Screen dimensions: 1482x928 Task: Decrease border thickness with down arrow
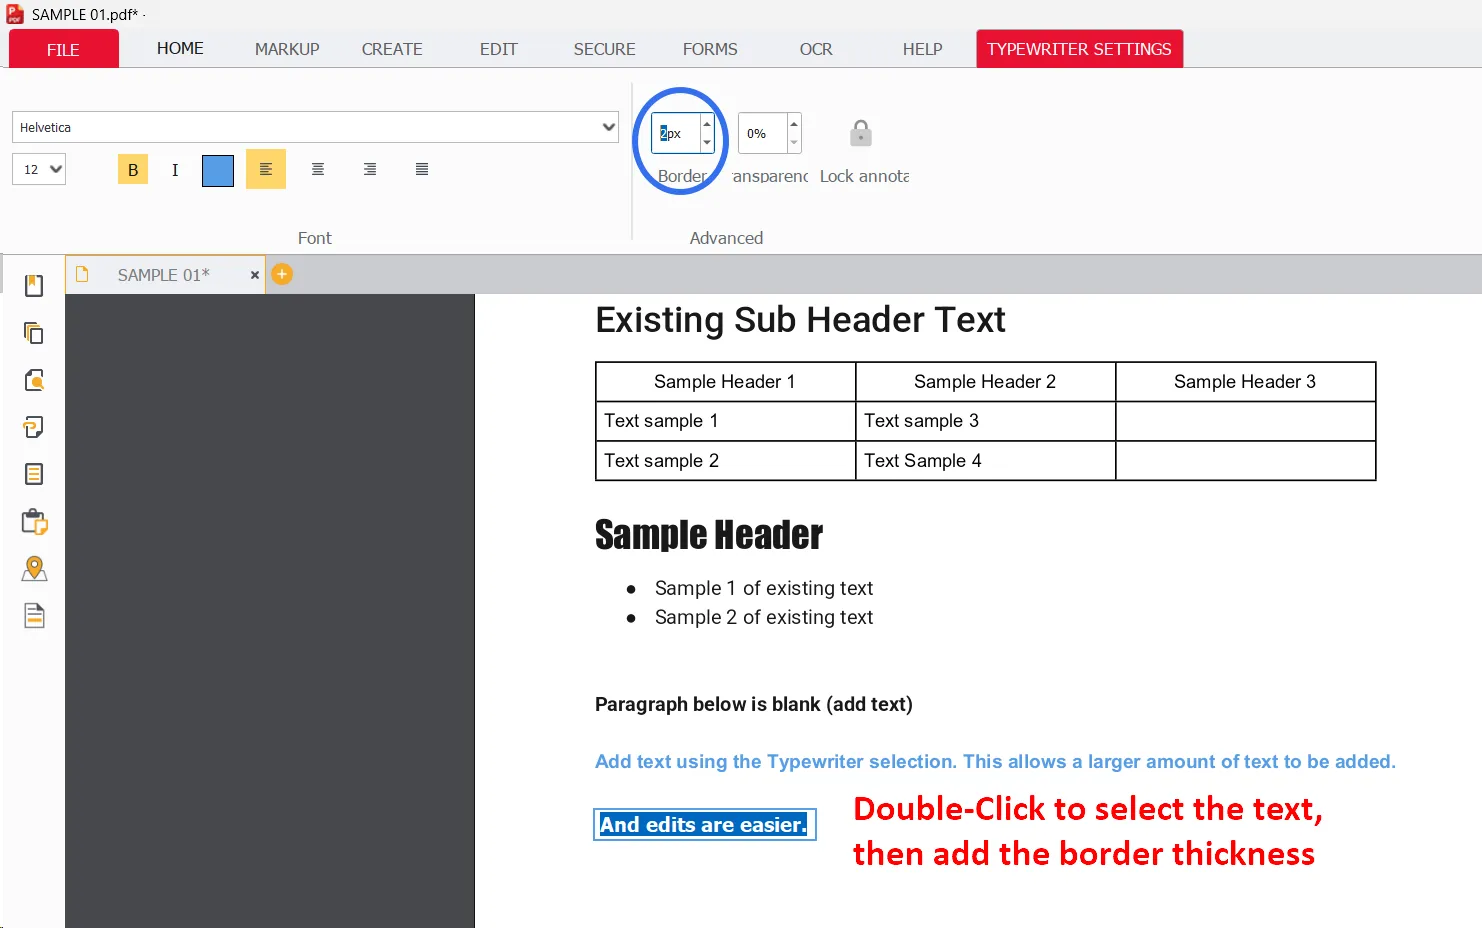point(707,143)
